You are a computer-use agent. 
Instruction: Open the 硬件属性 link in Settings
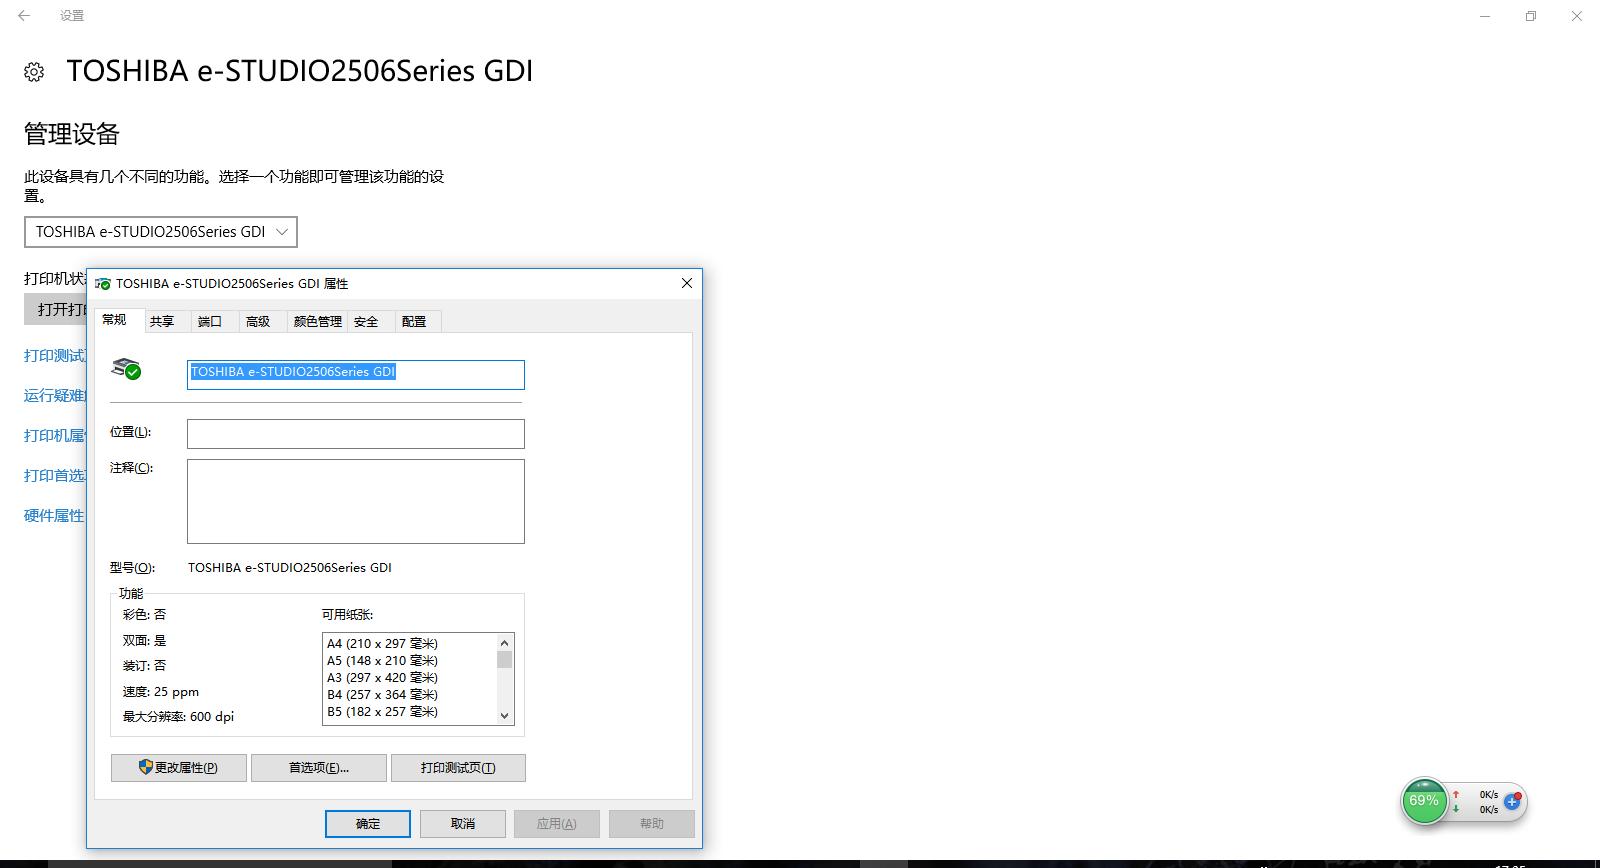coord(54,516)
